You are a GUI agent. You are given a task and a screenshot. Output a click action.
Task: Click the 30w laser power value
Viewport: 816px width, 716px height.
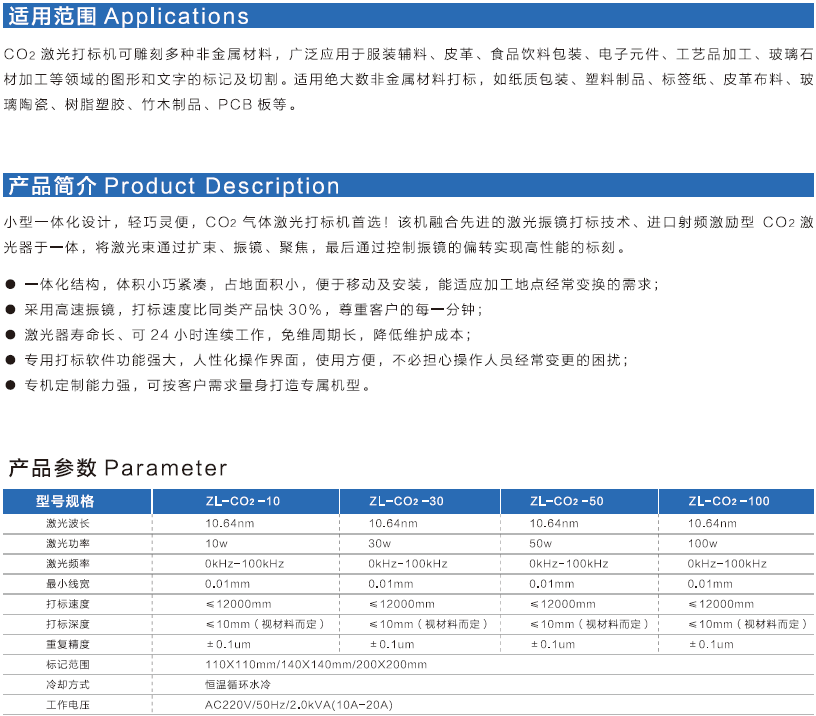(x=381, y=543)
